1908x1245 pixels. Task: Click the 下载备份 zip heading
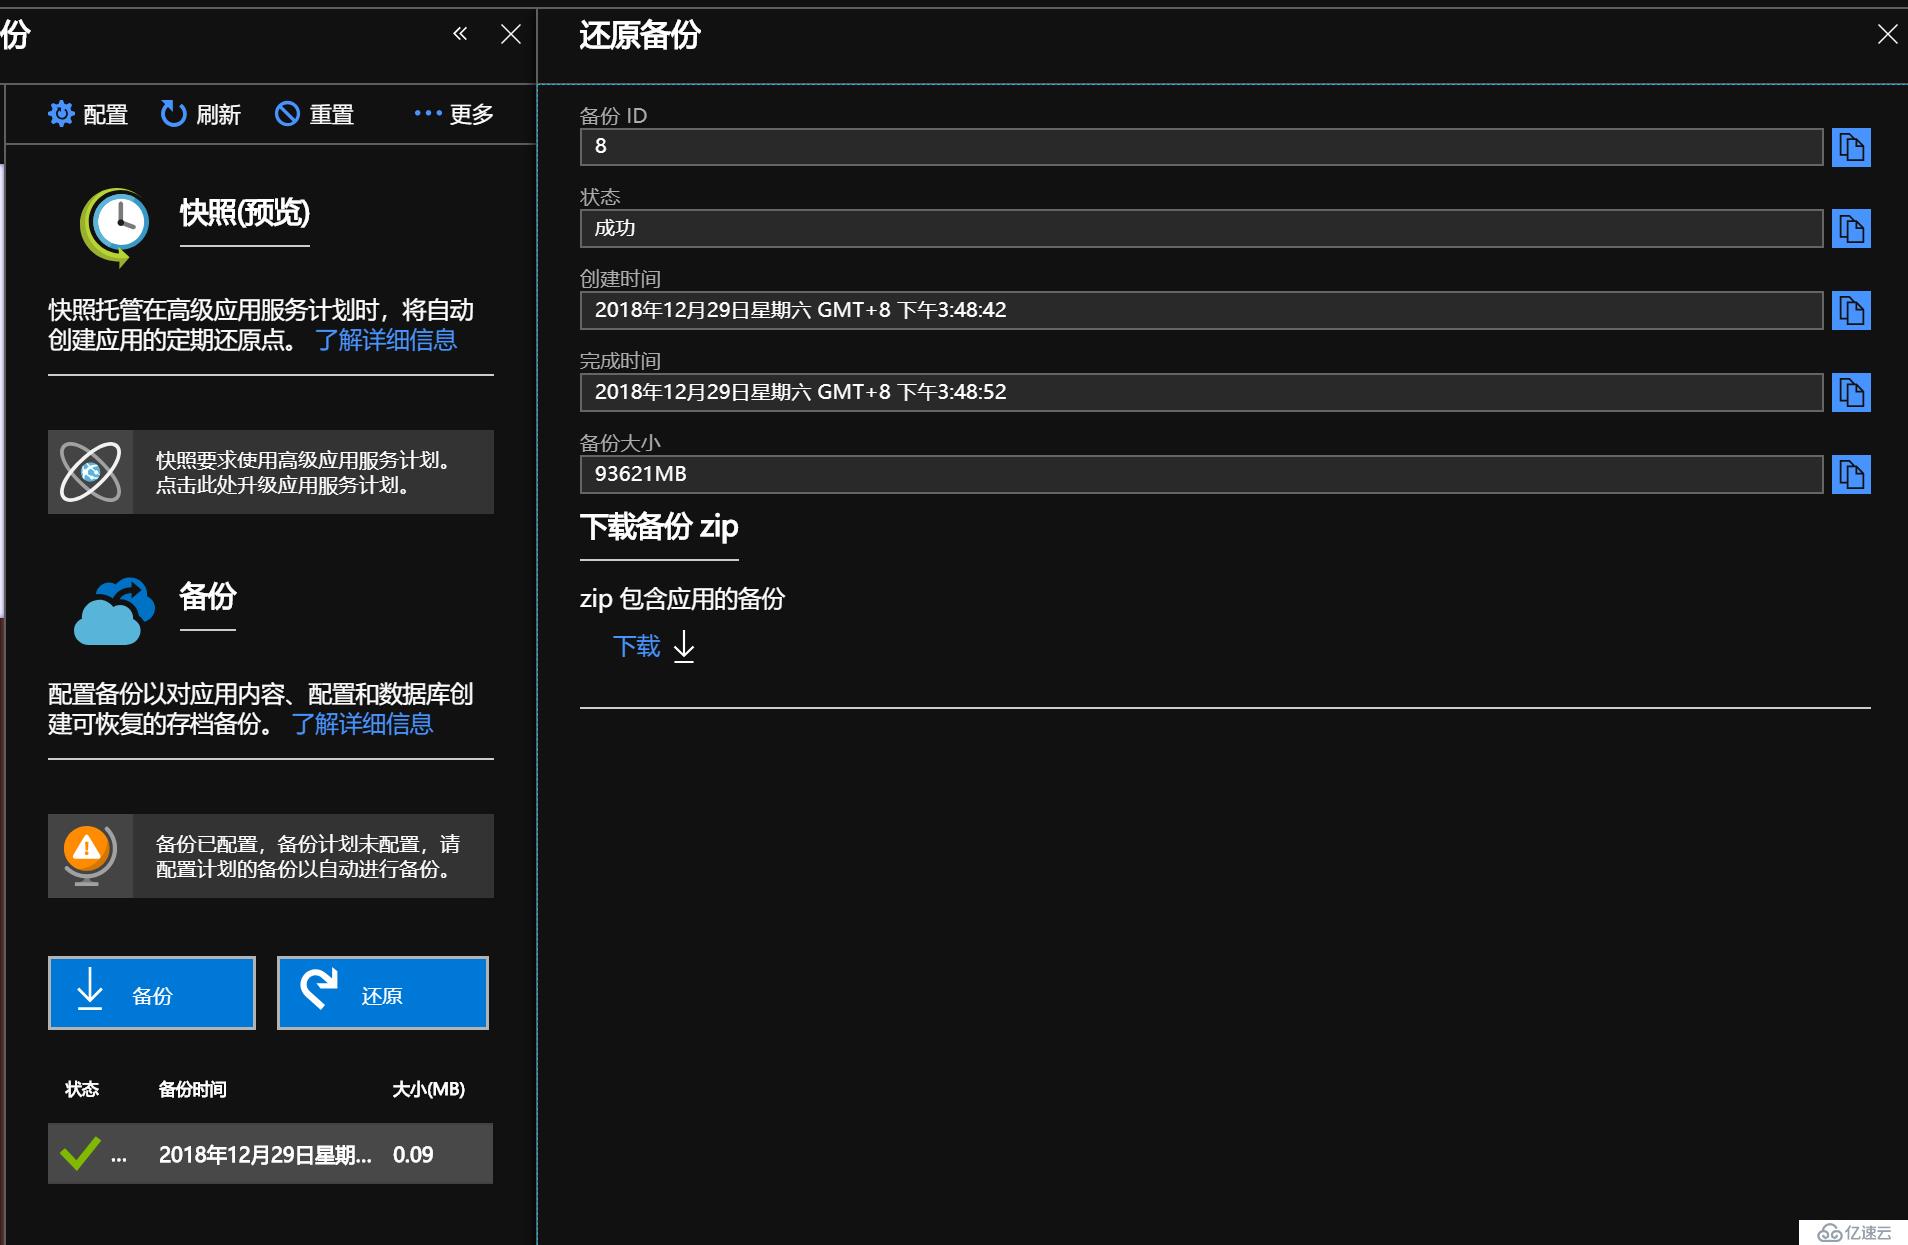(x=659, y=526)
